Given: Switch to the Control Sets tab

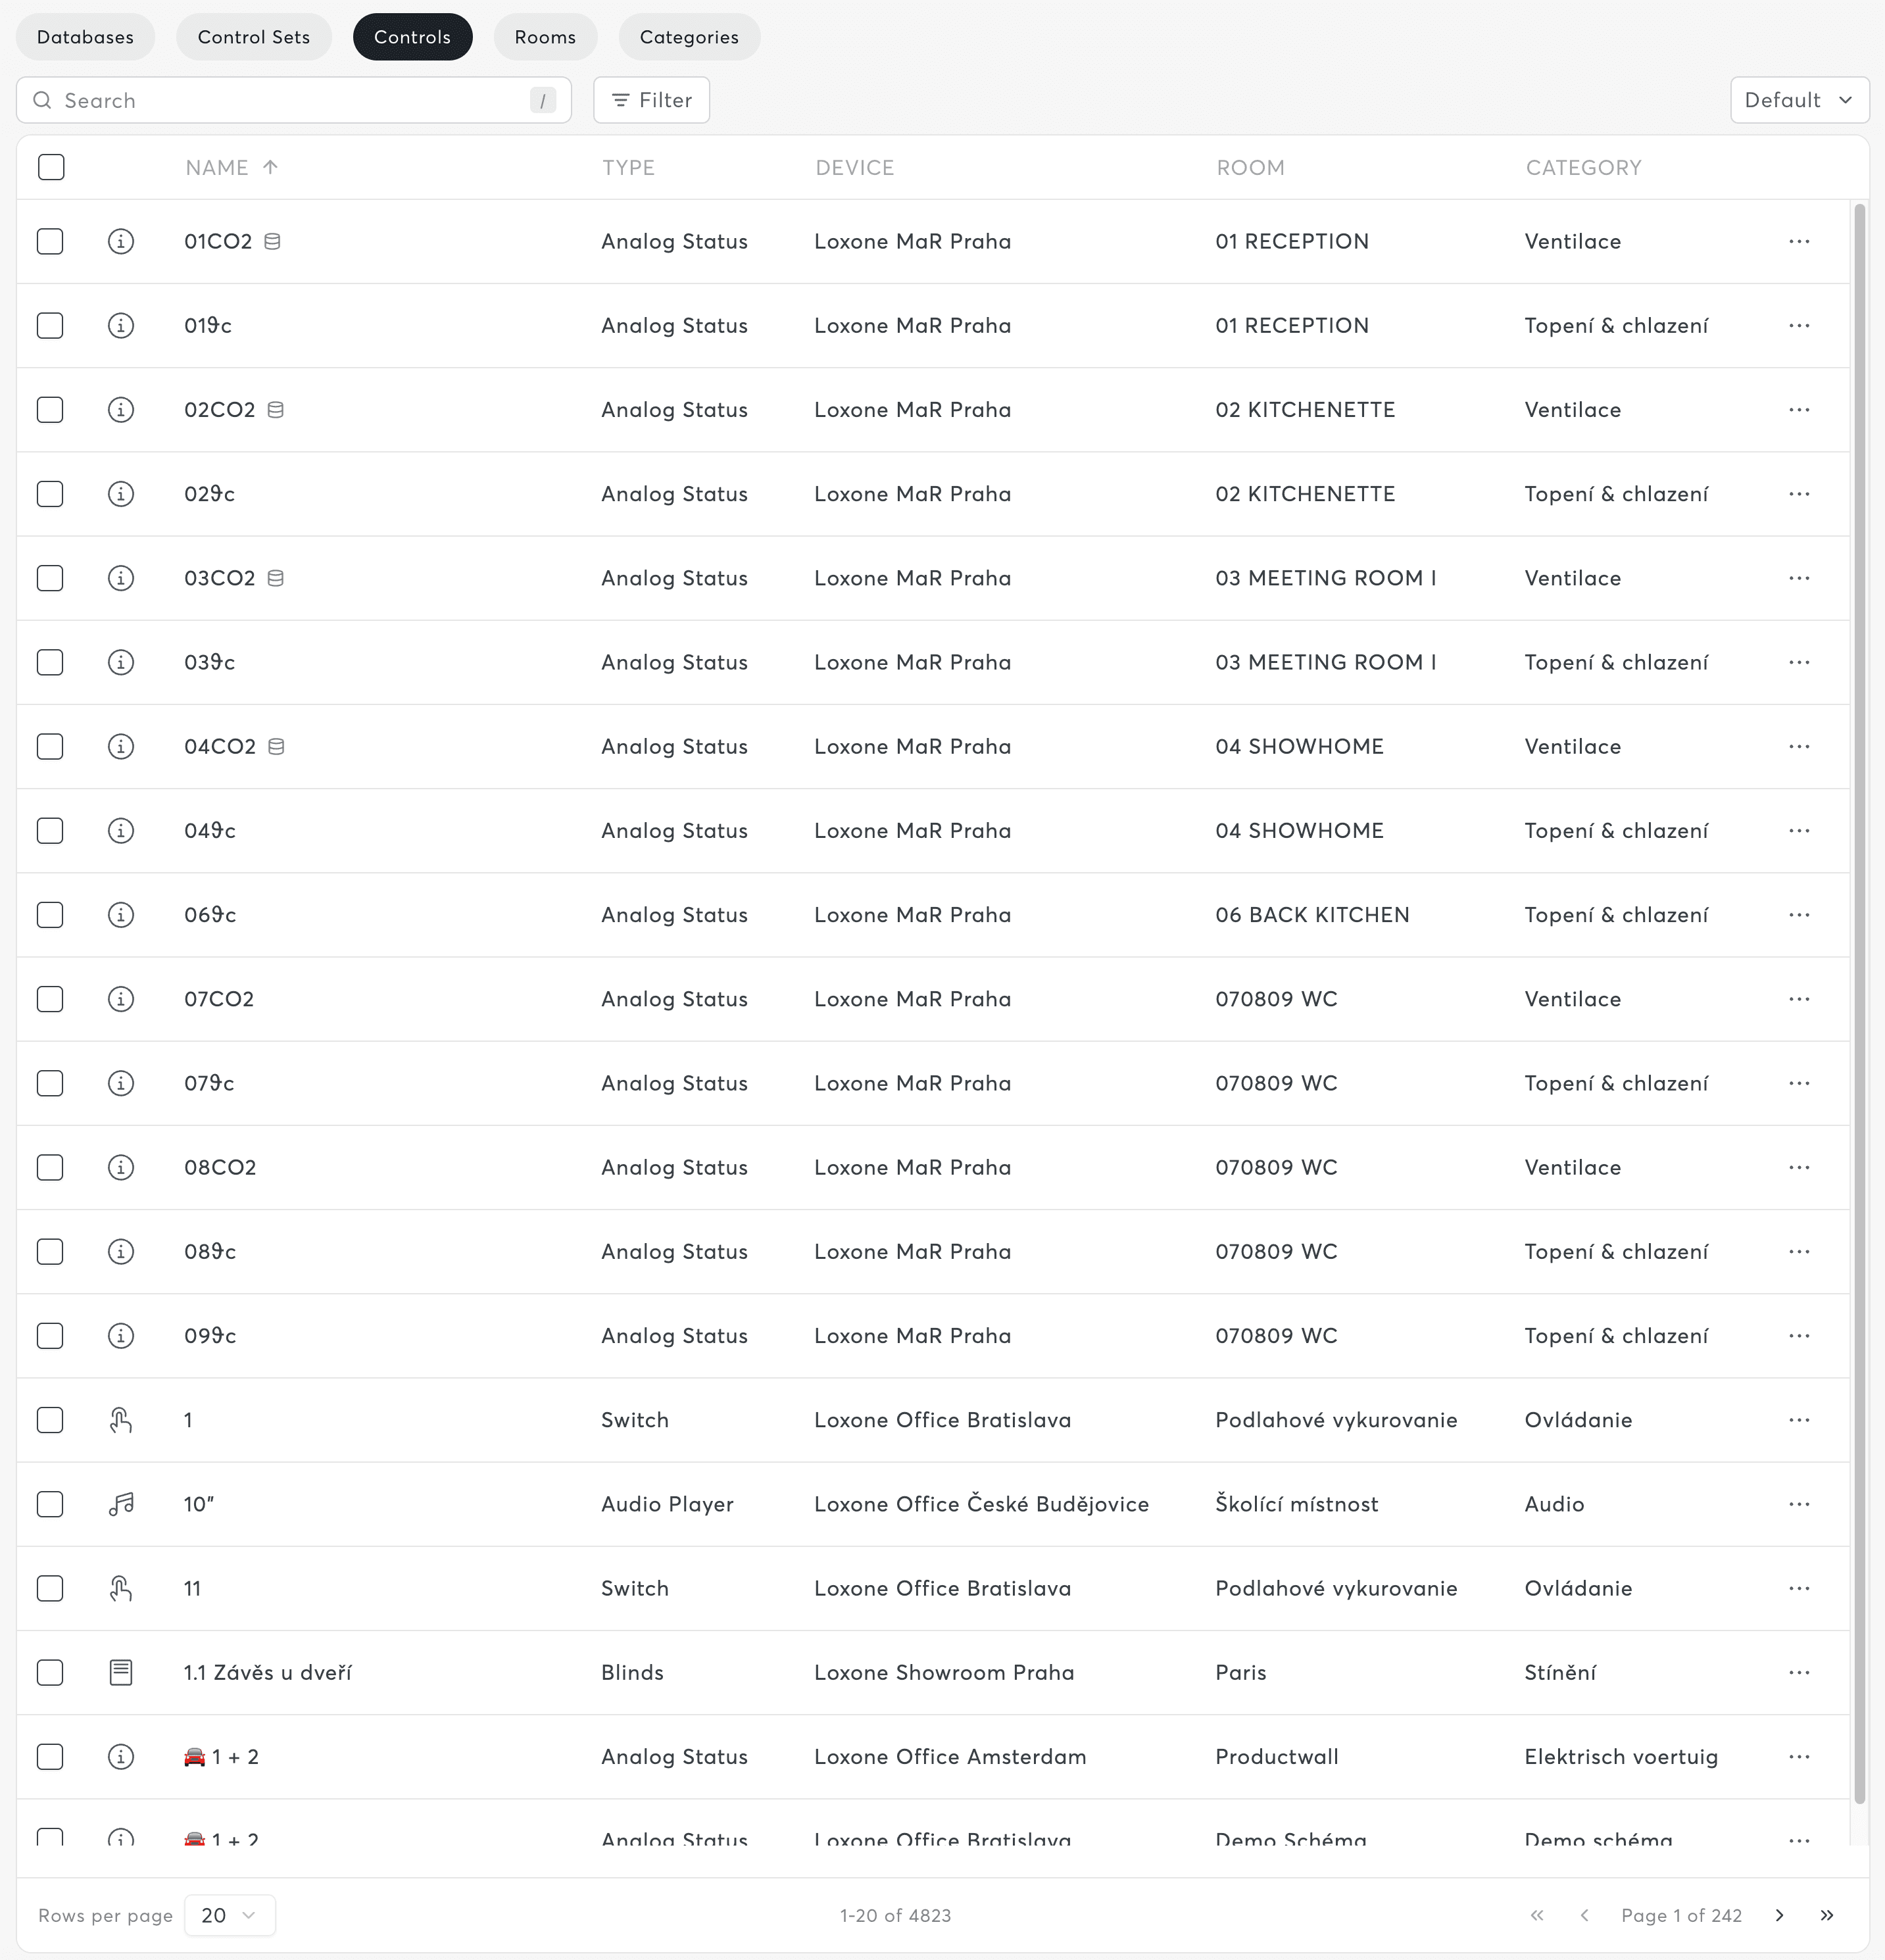Looking at the screenshot, I should coord(254,37).
